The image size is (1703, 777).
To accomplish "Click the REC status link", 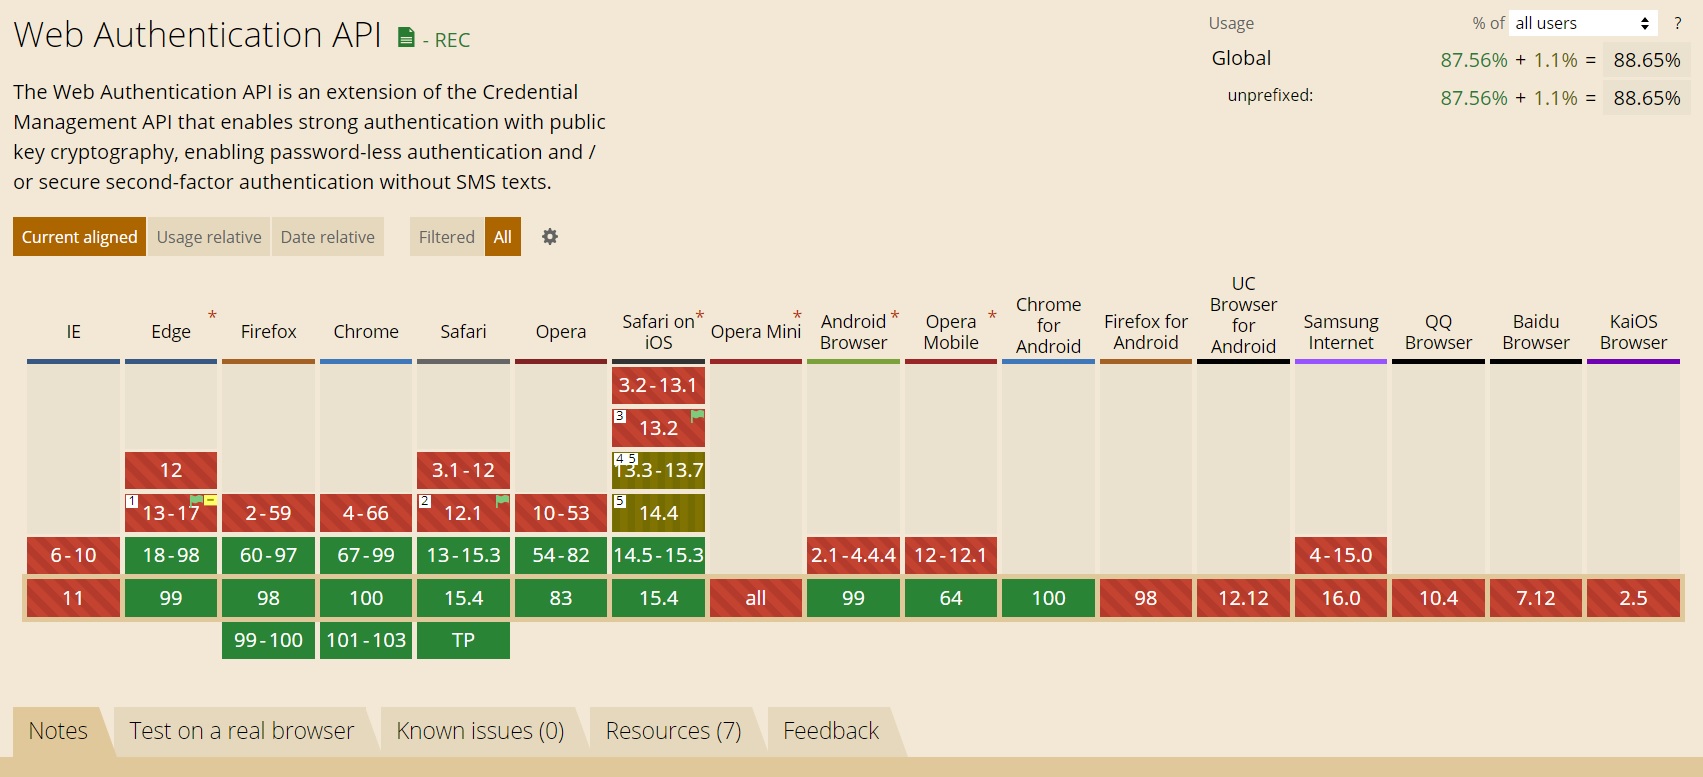I will [452, 40].
